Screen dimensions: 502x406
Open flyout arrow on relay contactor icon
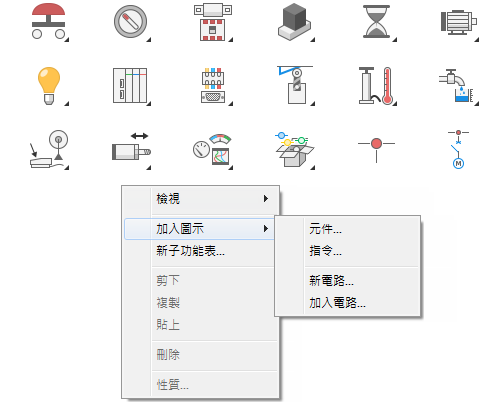point(231,40)
